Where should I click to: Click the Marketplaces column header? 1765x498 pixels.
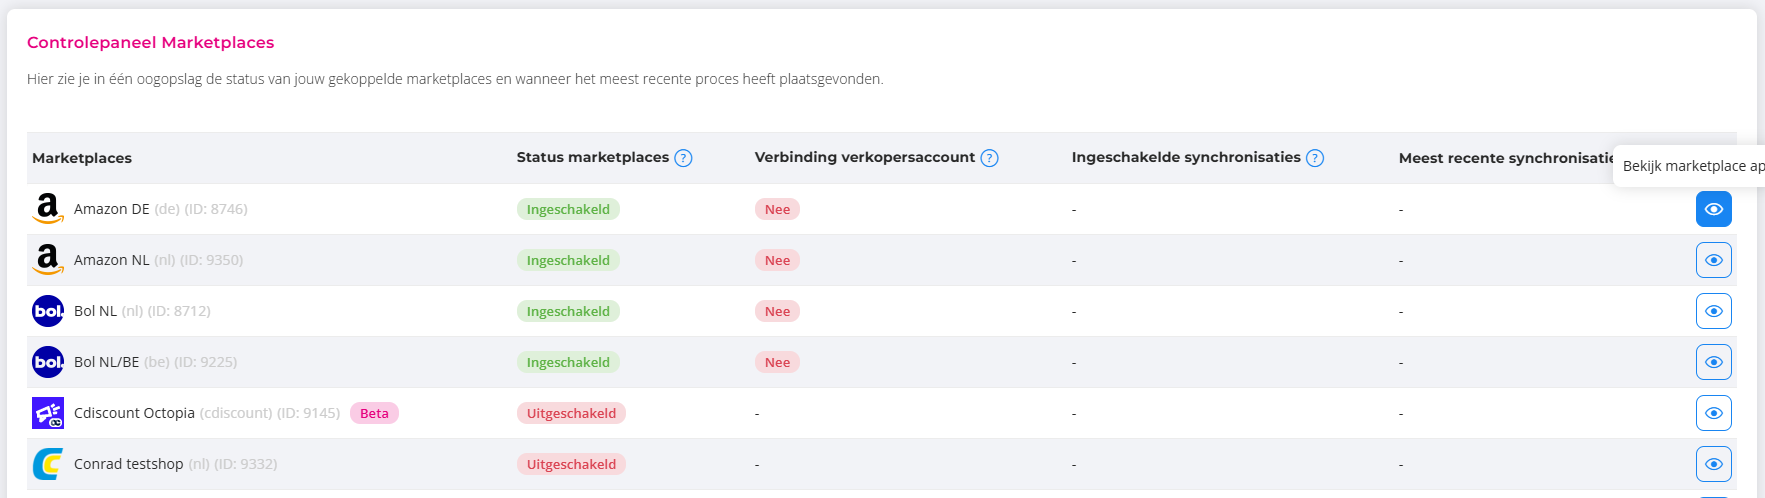click(82, 158)
